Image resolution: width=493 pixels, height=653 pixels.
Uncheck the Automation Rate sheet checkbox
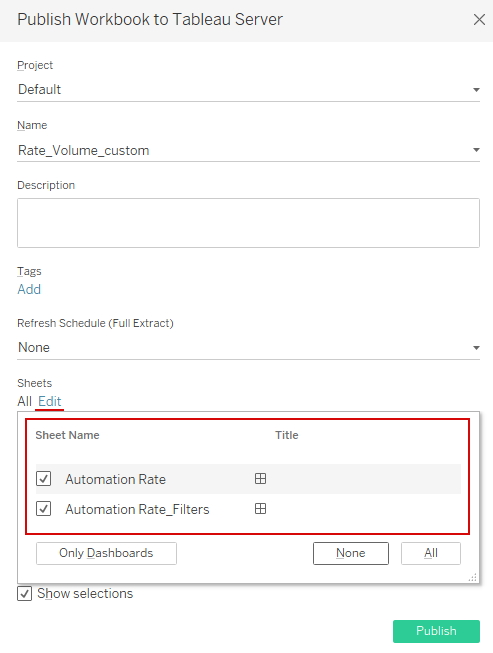pos(43,479)
